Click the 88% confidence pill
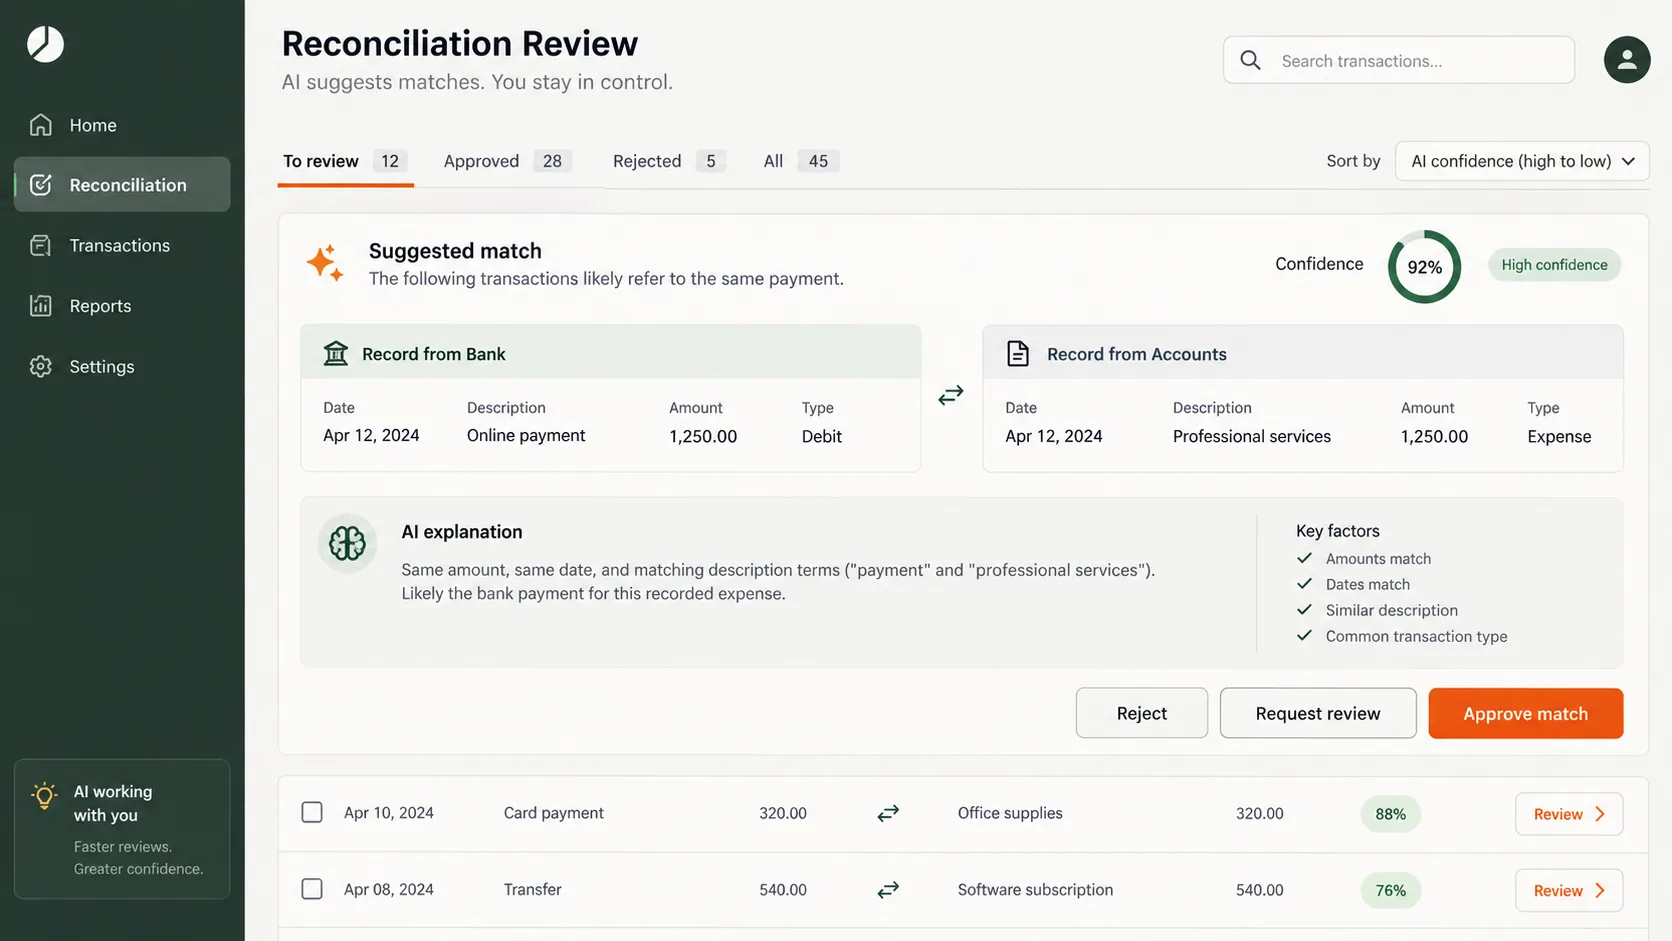This screenshot has height=941, width=1672. tap(1390, 814)
